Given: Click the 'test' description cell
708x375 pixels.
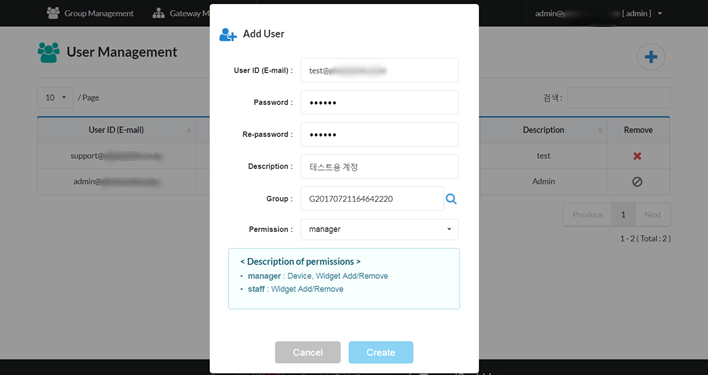Looking at the screenshot, I should tap(543, 156).
